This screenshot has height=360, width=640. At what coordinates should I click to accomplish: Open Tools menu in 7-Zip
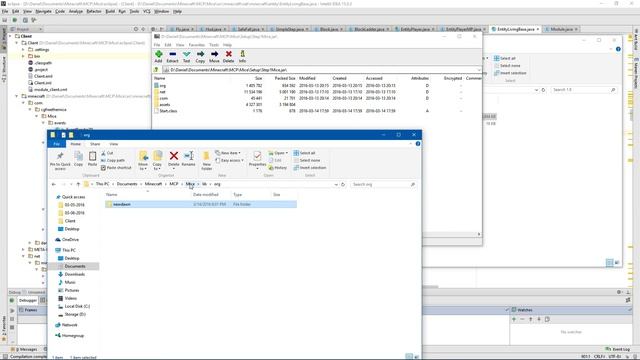(x=214, y=45)
